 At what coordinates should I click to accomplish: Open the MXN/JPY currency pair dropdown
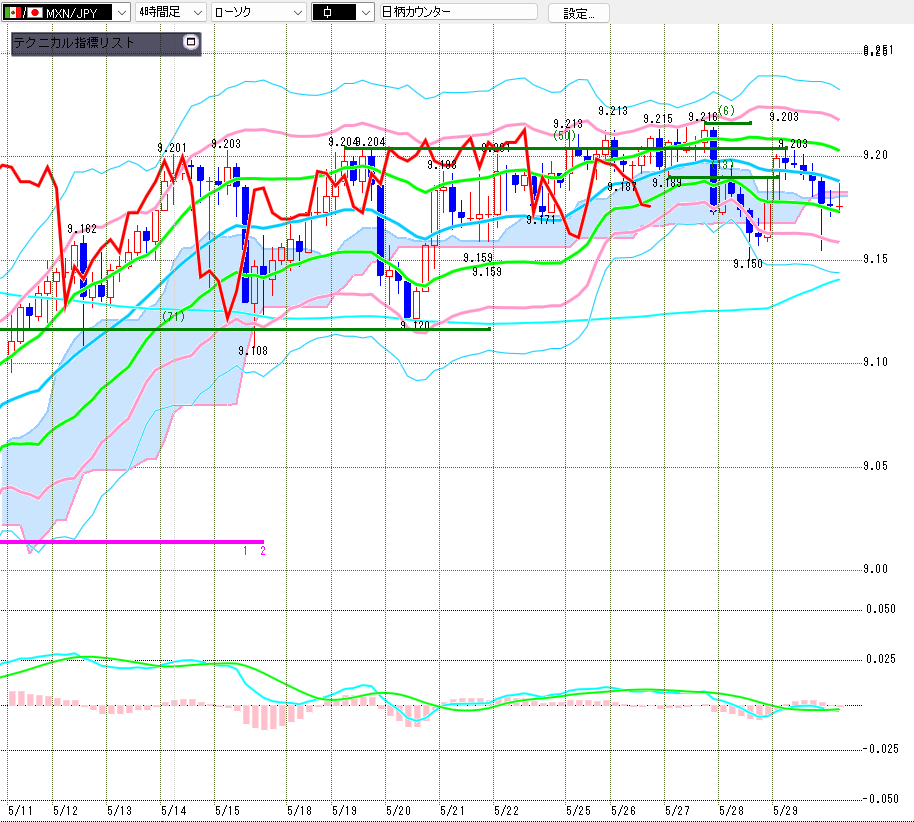[x=65, y=12]
